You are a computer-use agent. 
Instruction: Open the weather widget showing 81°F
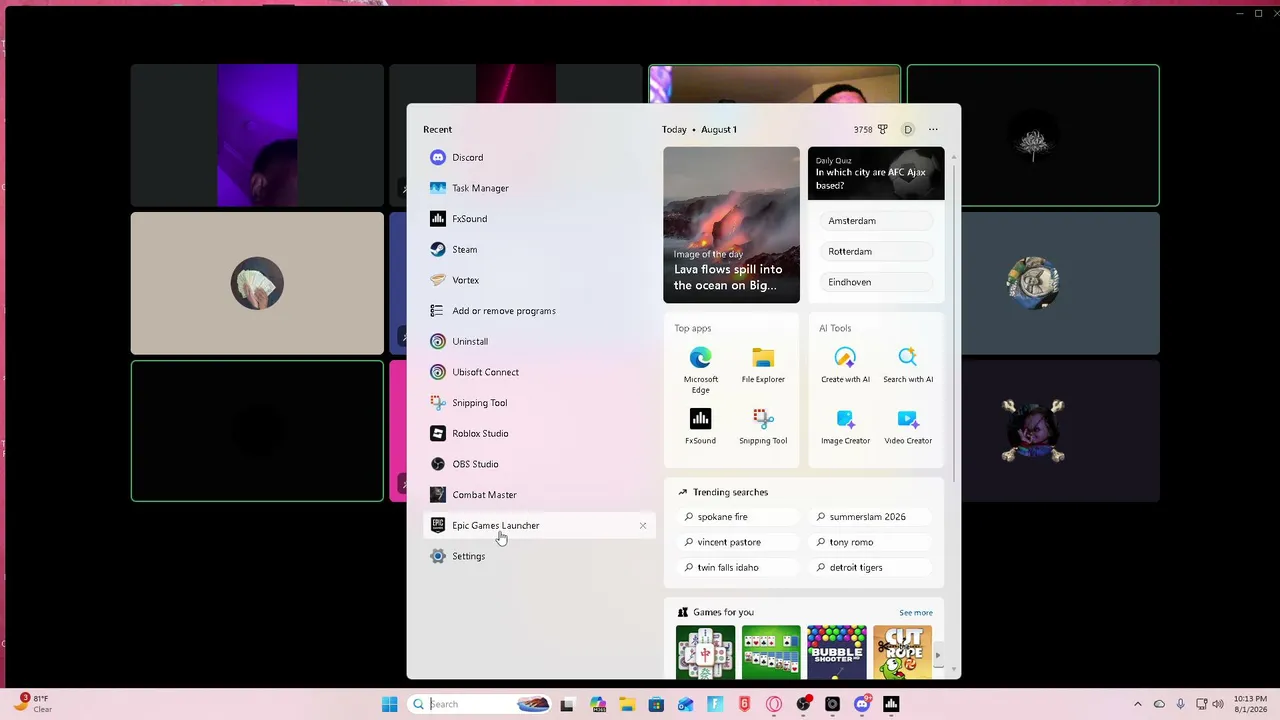click(x=32, y=704)
